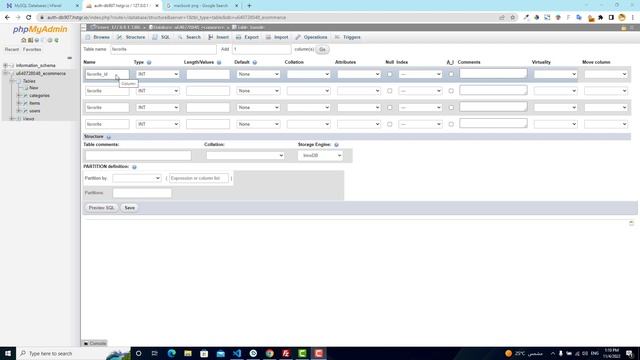Click help icon next to Length/Values header

[x=219, y=62]
